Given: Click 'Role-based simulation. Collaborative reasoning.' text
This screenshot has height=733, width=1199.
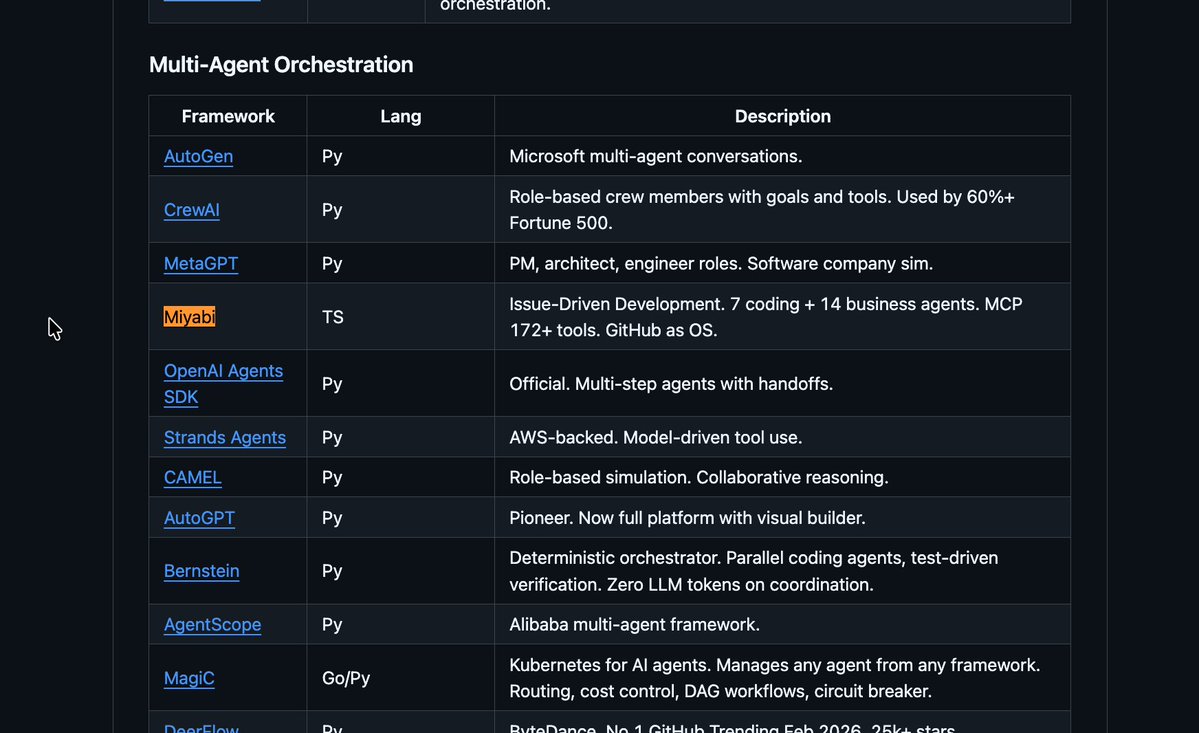Looking at the screenshot, I should [x=699, y=477].
